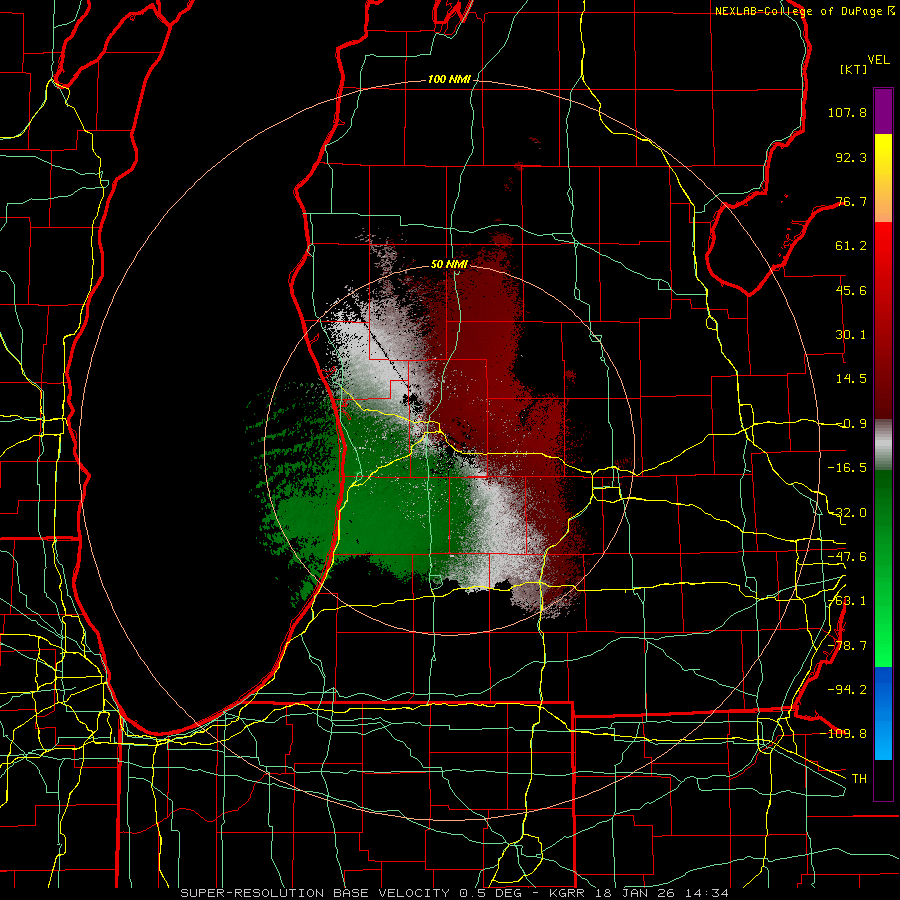Click the 107.8 legend value
This screenshot has height=900, width=900.
tap(847, 112)
